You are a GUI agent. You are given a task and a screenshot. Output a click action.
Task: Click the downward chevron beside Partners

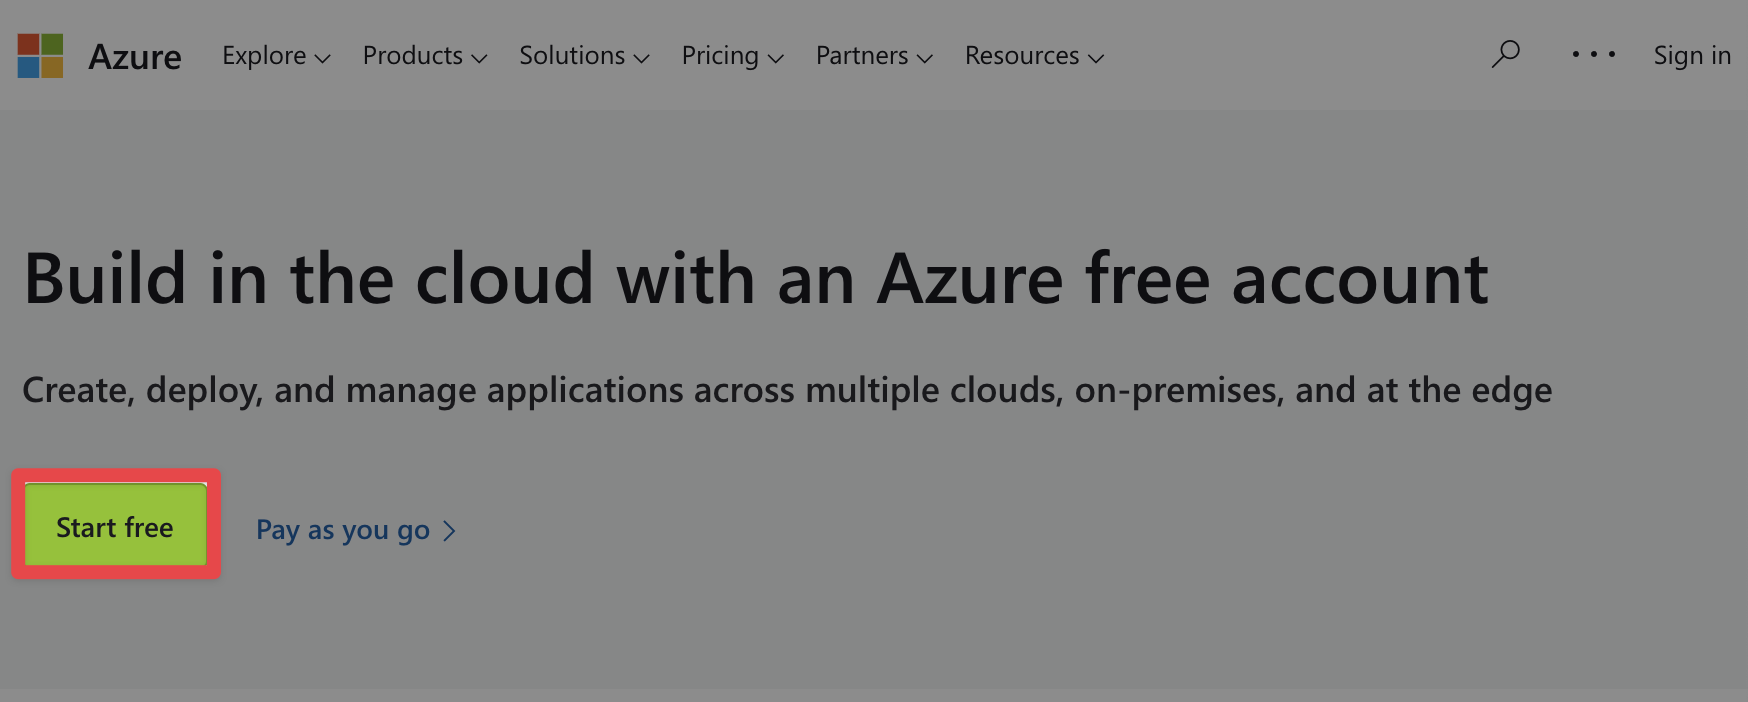(925, 59)
